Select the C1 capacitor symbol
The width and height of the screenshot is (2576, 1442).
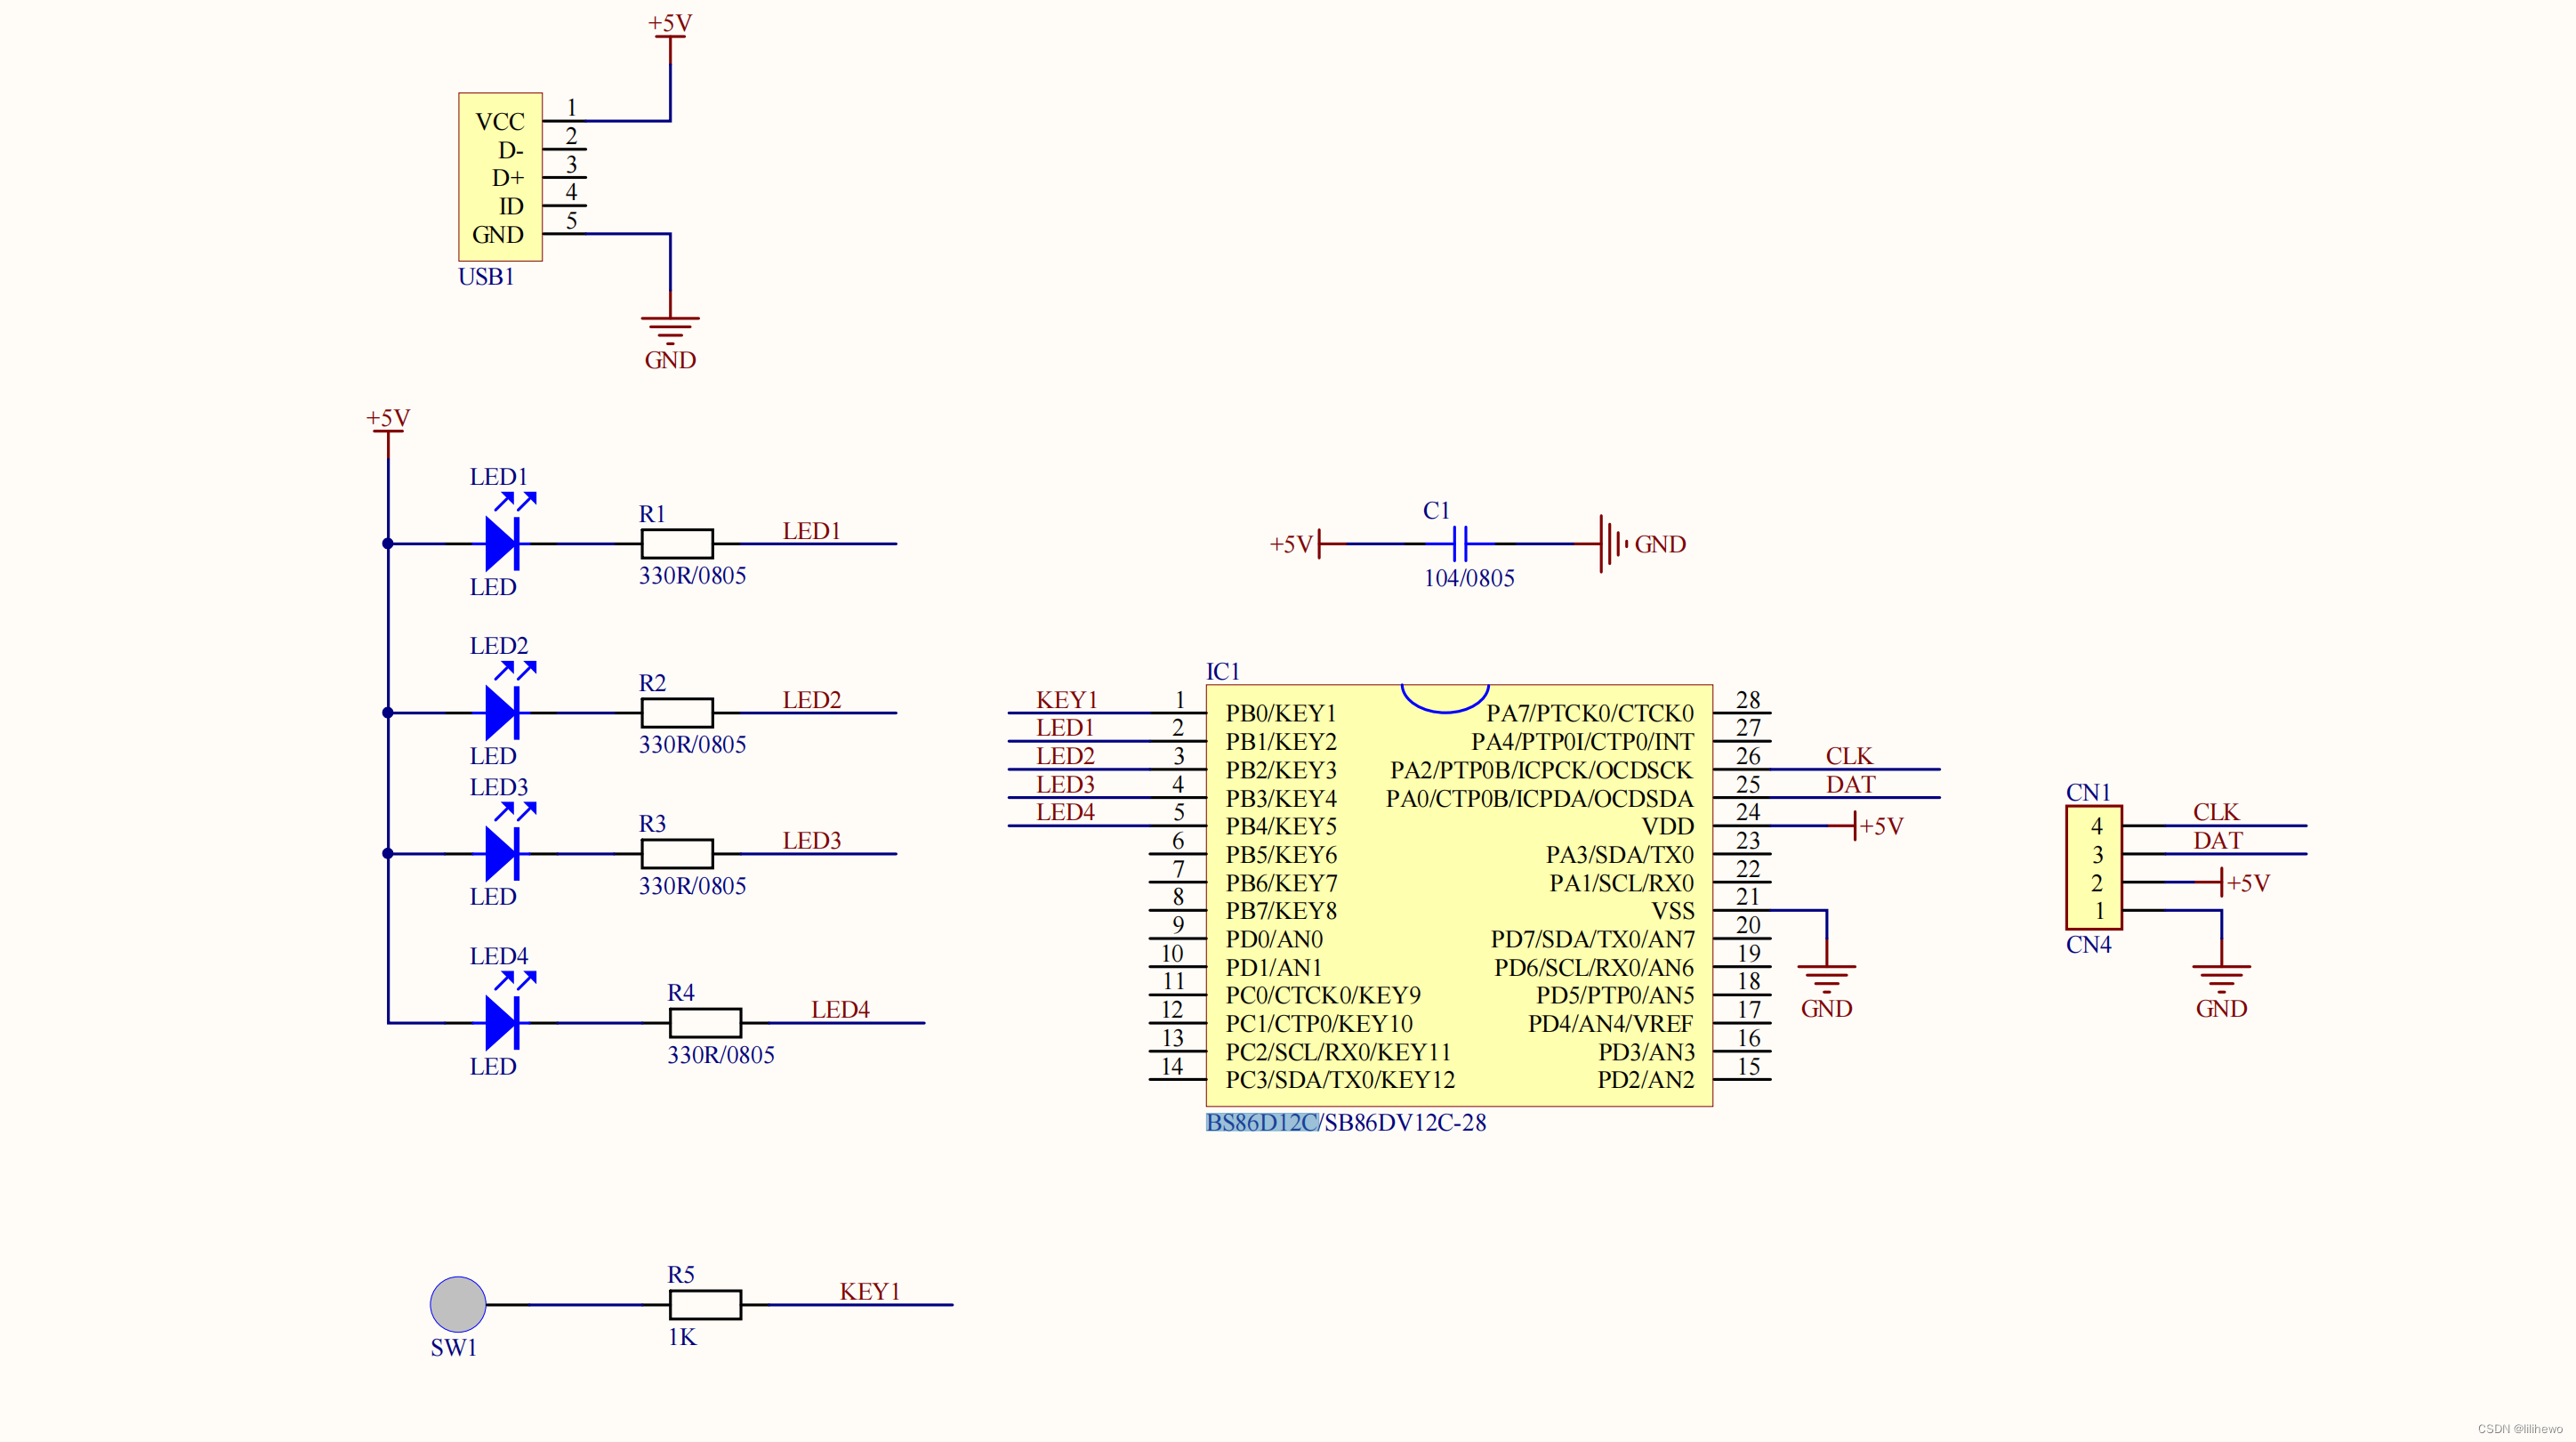click(x=1459, y=544)
